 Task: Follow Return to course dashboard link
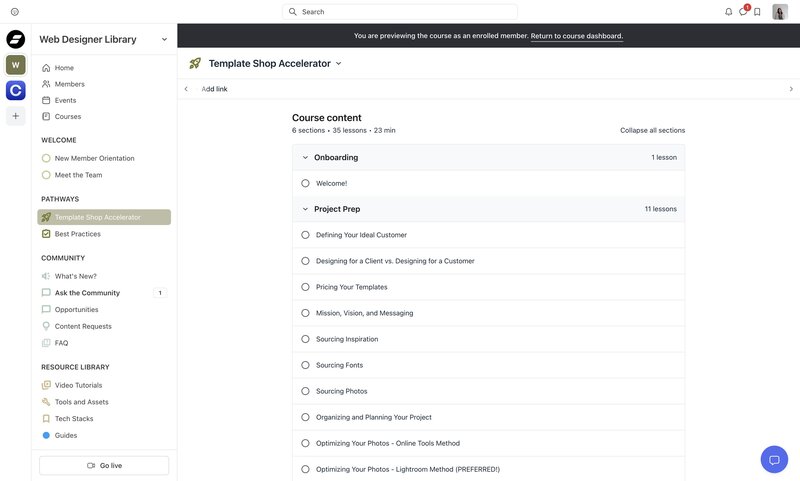point(577,36)
